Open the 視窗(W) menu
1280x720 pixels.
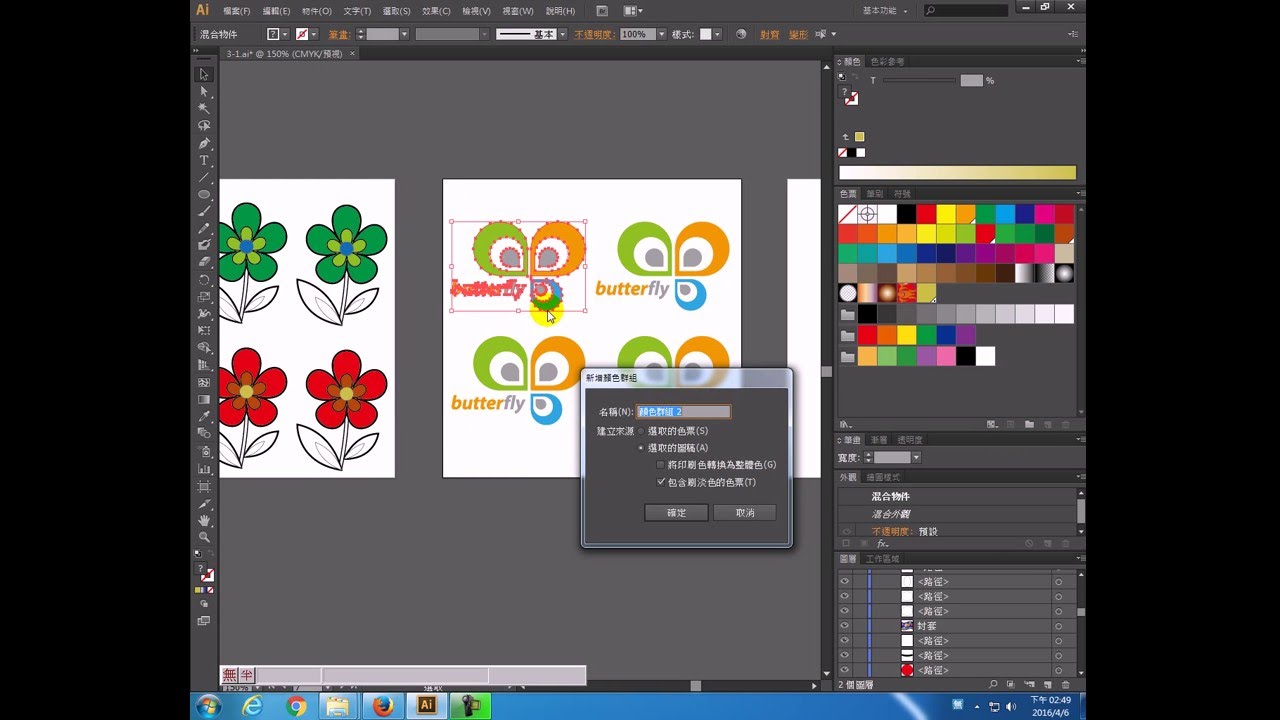(518, 11)
